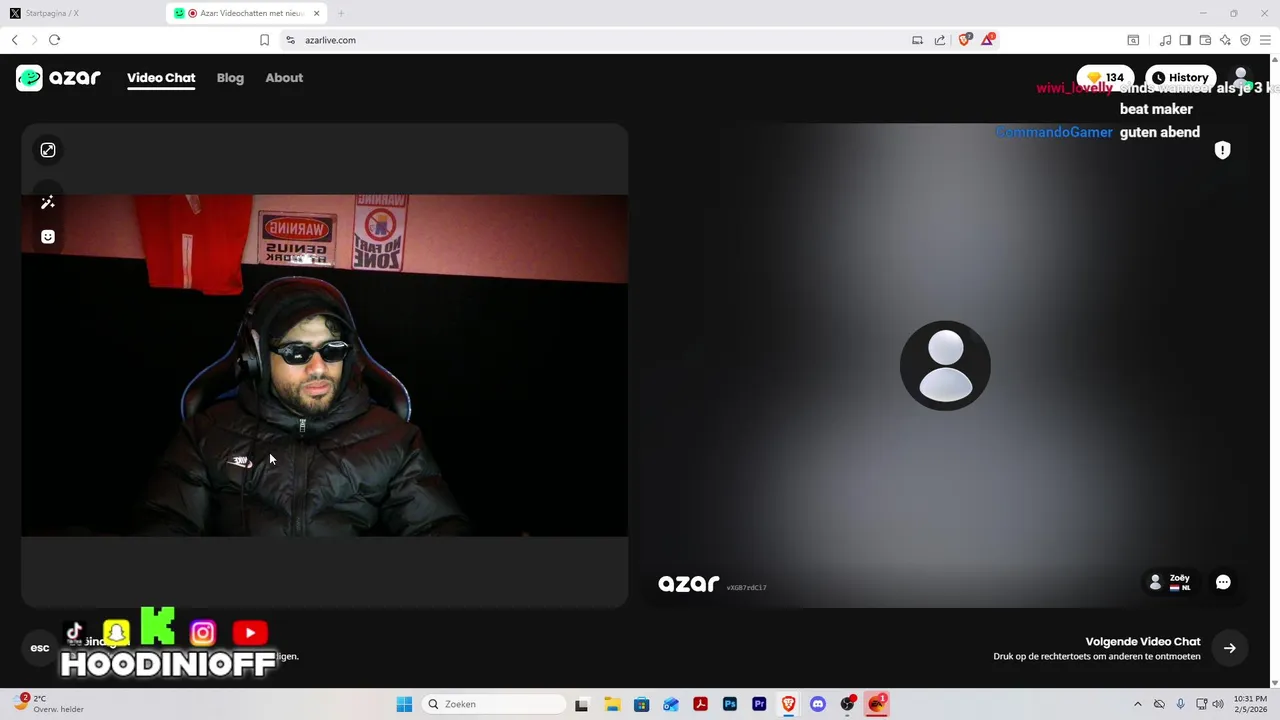Screen dimensions: 1280x720
Task: Open the chat bubble icon next to Zoëy
Action: [1223, 582]
